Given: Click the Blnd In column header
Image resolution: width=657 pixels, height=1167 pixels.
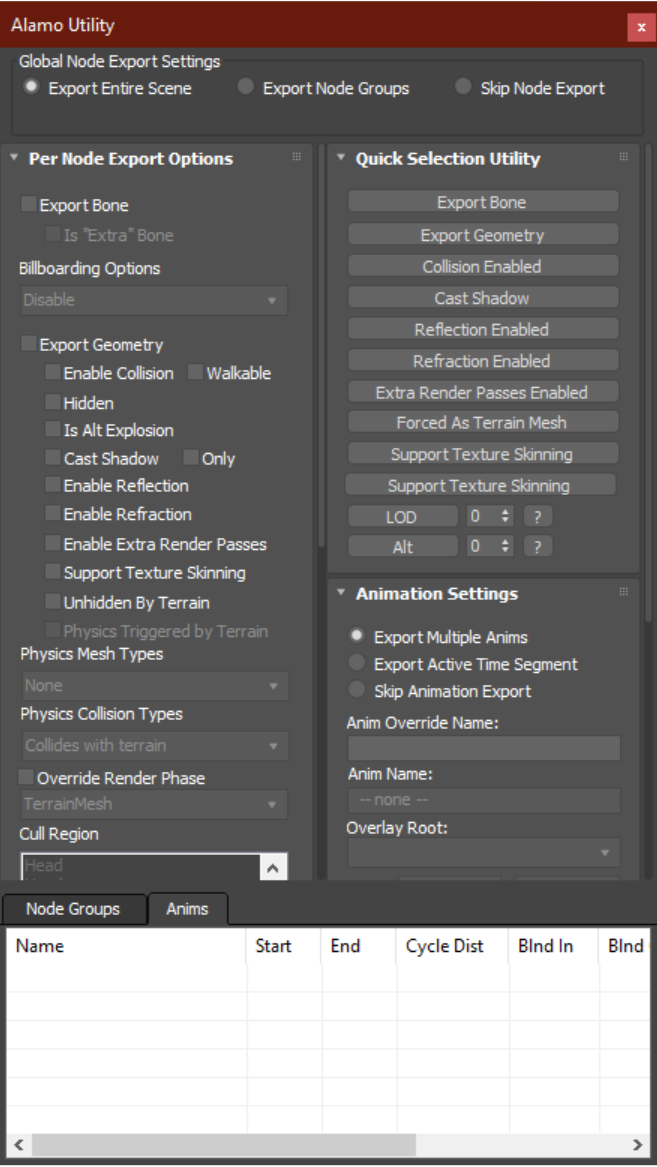Looking at the screenshot, I should pyautogui.click(x=554, y=946).
